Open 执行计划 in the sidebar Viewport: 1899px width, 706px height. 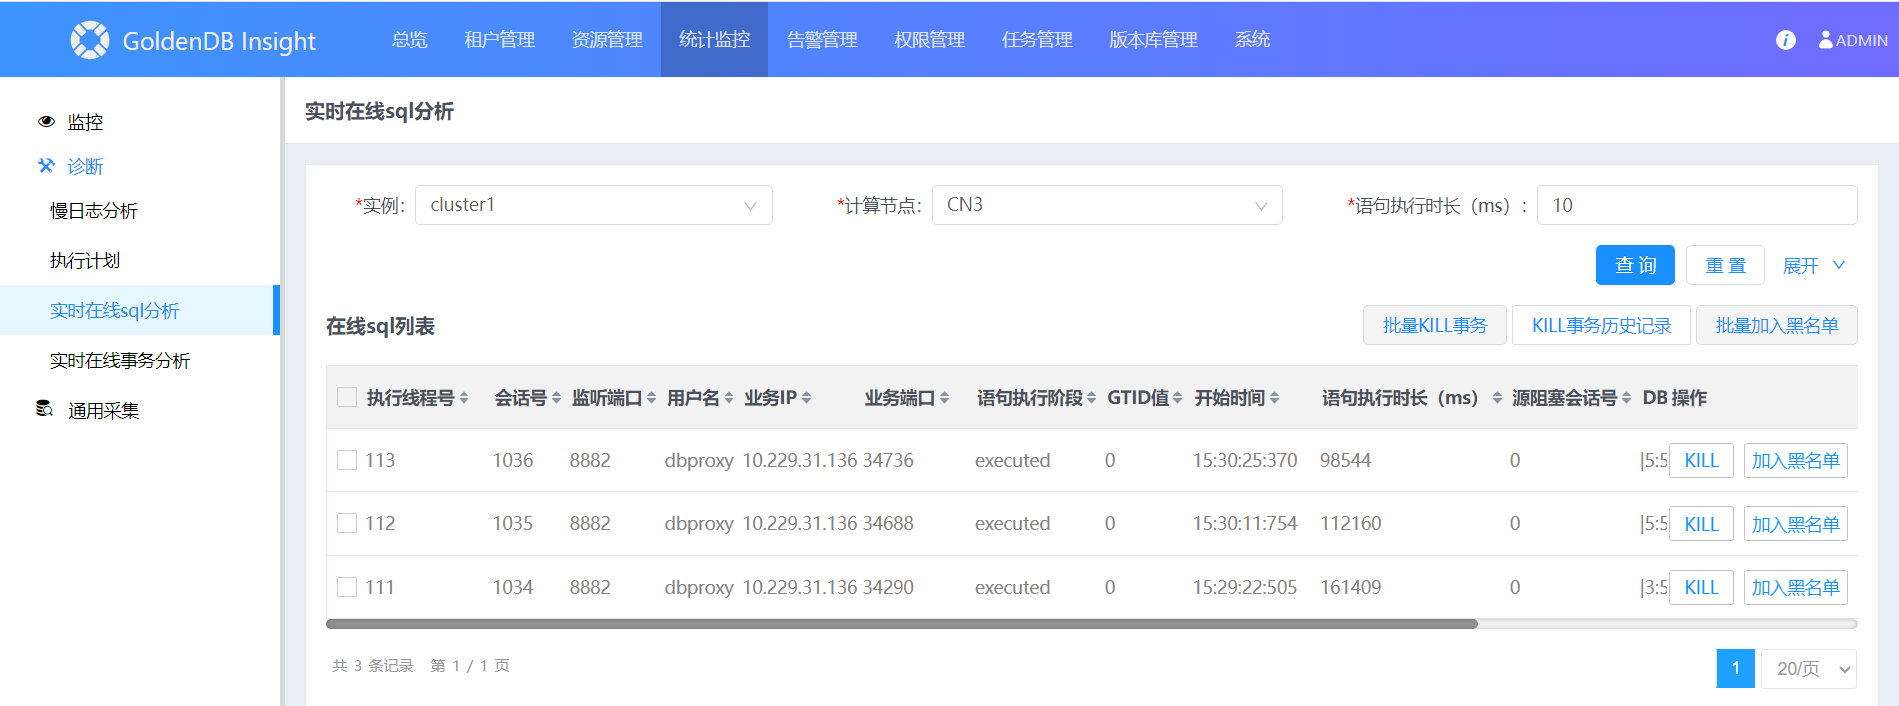pos(85,260)
